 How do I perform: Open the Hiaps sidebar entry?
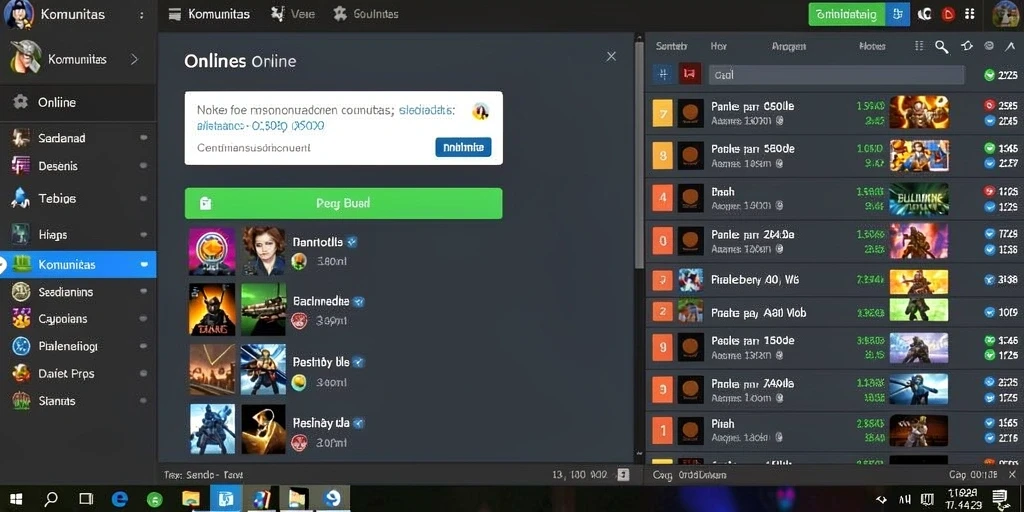click(78, 234)
